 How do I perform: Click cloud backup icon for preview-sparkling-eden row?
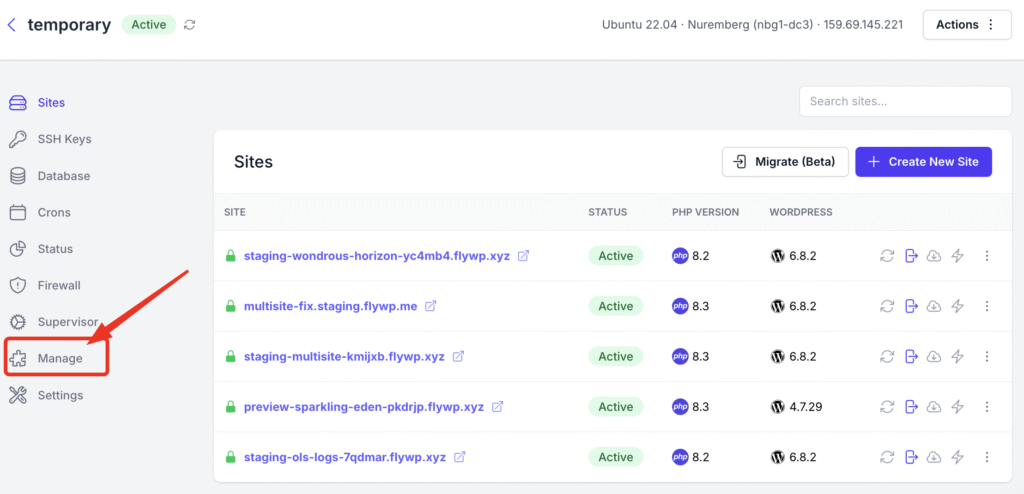(x=934, y=407)
